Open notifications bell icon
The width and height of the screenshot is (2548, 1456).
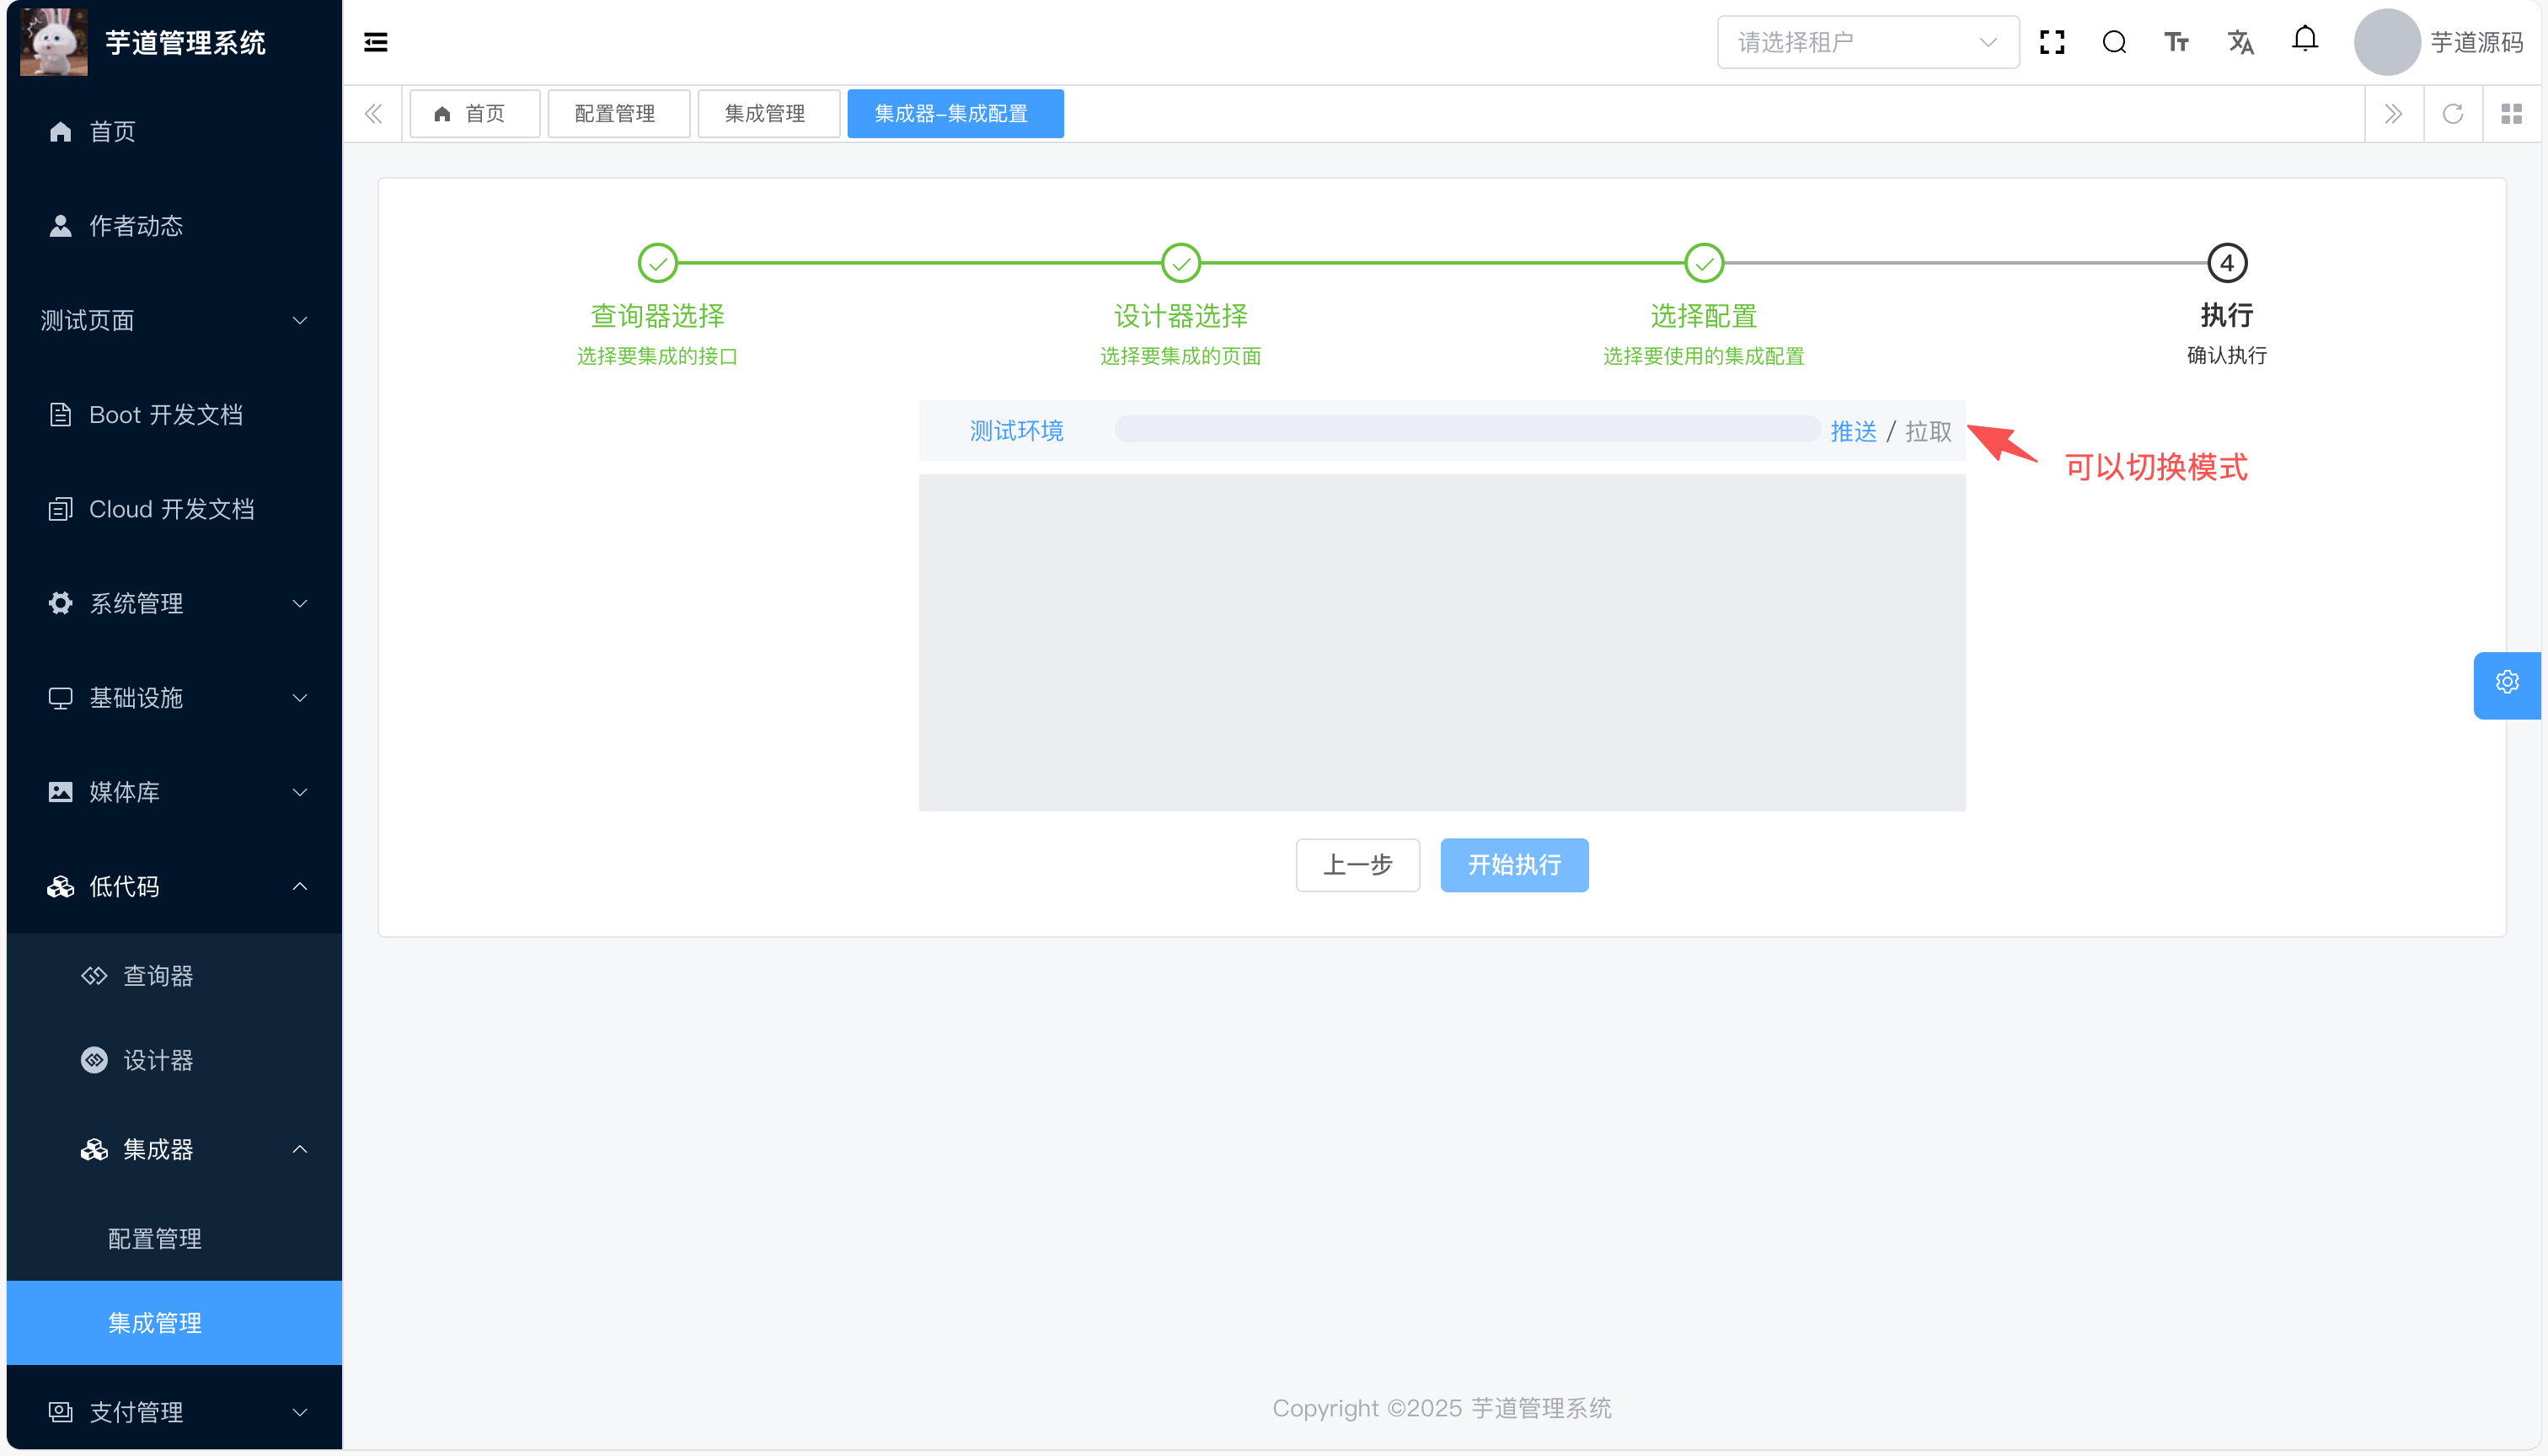click(2305, 40)
